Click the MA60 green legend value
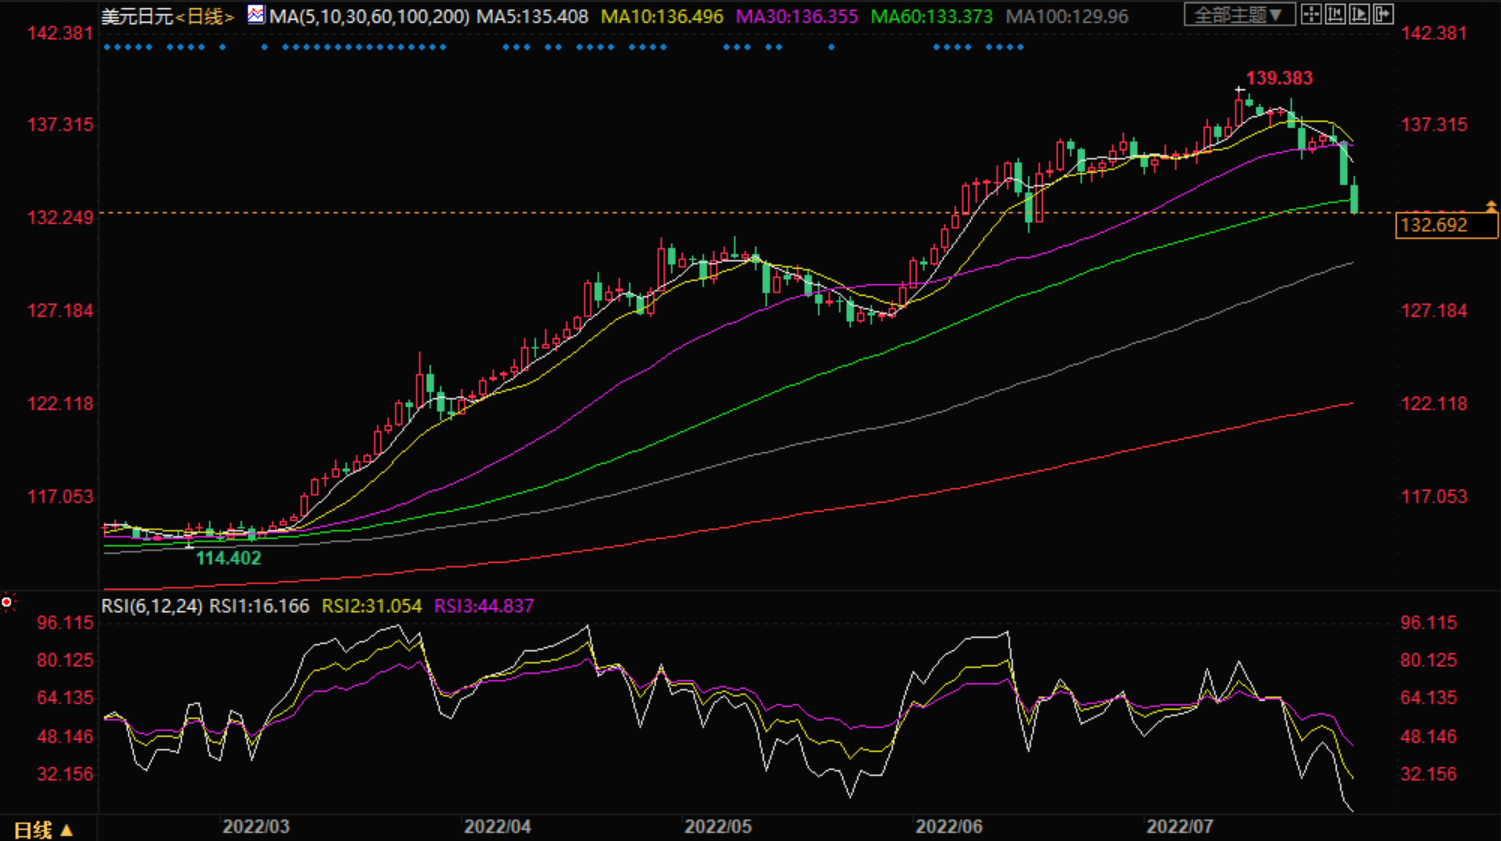1501x841 pixels. 931,17
